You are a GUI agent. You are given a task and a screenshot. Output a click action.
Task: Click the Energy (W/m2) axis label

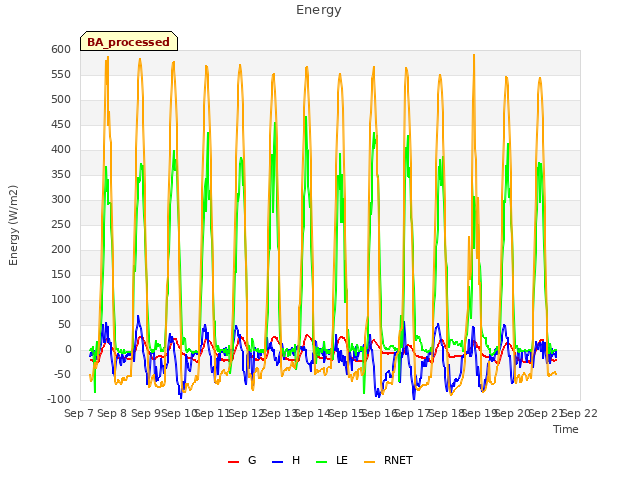[13, 225]
